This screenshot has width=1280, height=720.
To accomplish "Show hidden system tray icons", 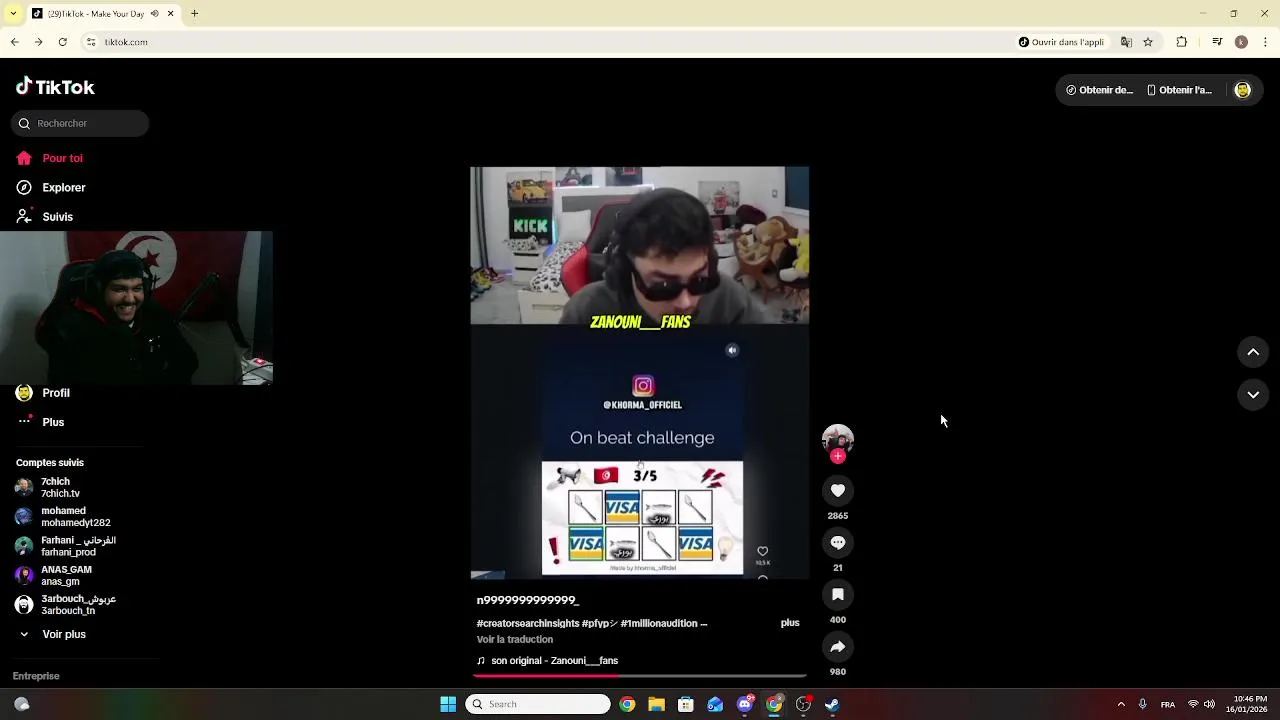I will click(1121, 704).
